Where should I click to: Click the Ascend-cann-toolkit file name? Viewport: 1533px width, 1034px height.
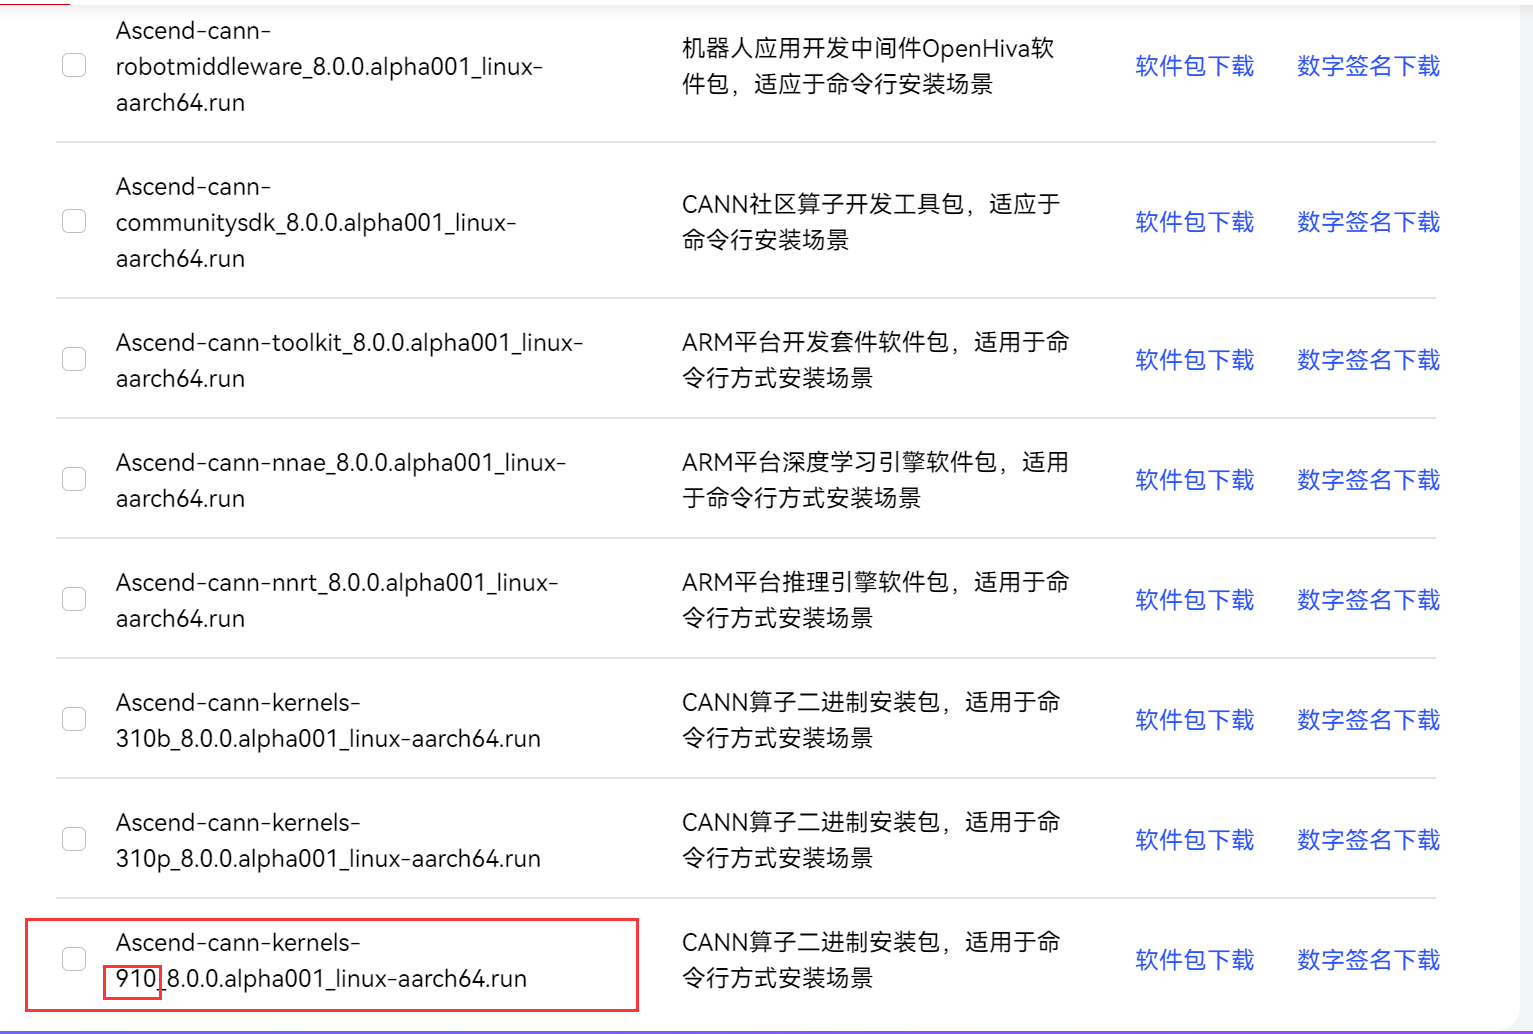(349, 361)
